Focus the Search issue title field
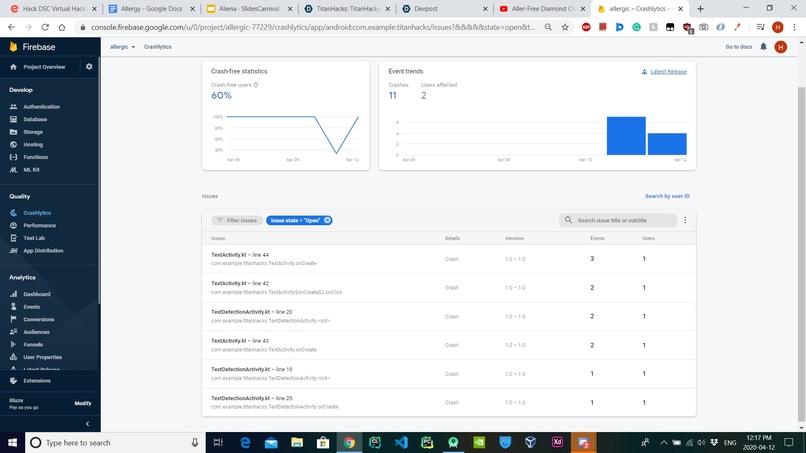This screenshot has width=806, height=453. click(618, 220)
